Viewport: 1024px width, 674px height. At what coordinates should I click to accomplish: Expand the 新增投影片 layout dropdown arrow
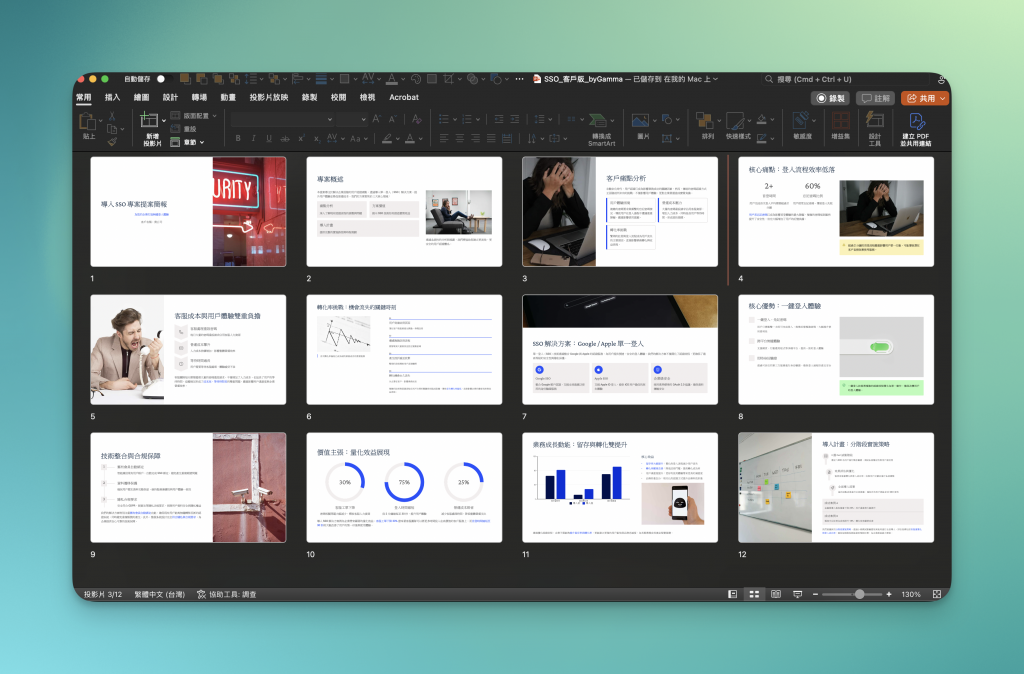click(164, 121)
